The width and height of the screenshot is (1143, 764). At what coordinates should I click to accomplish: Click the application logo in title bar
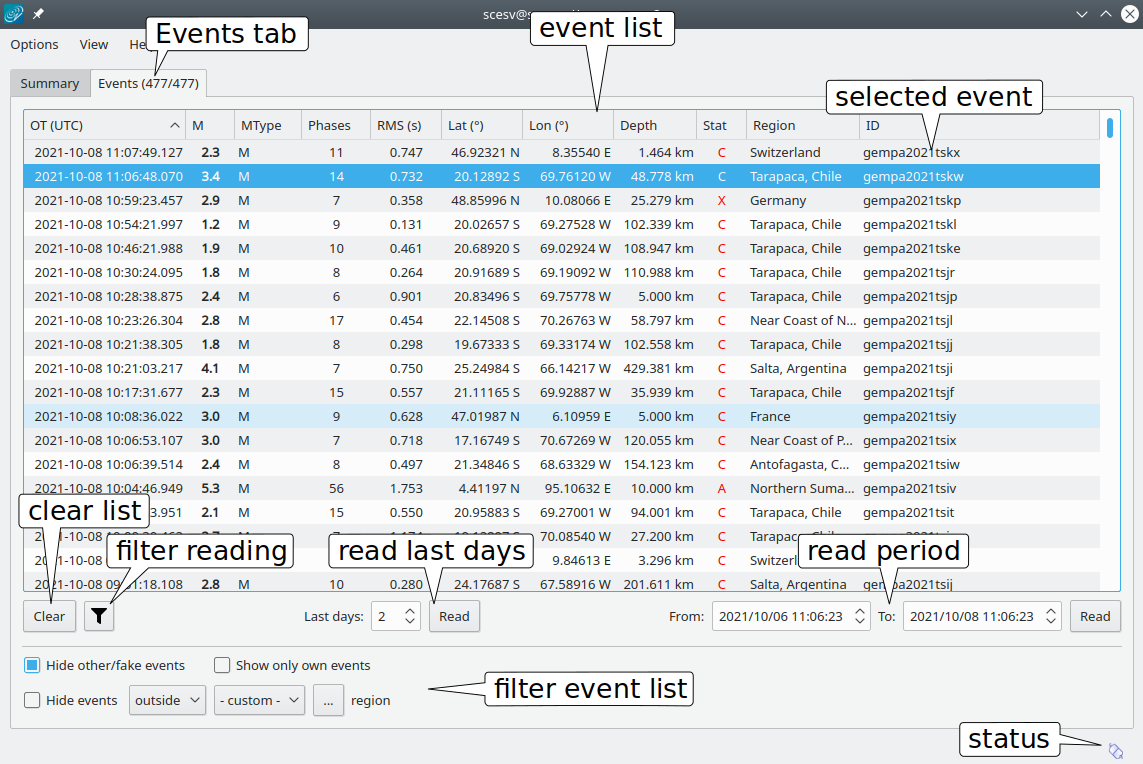coord(15,14)
